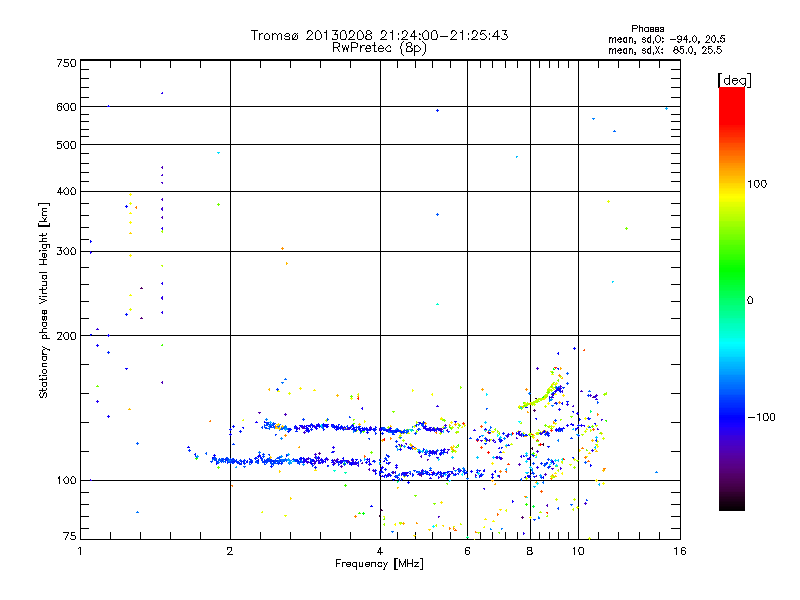Click the y-axis tick label "750"
800x600 pixels.
(x=66, y=63)
